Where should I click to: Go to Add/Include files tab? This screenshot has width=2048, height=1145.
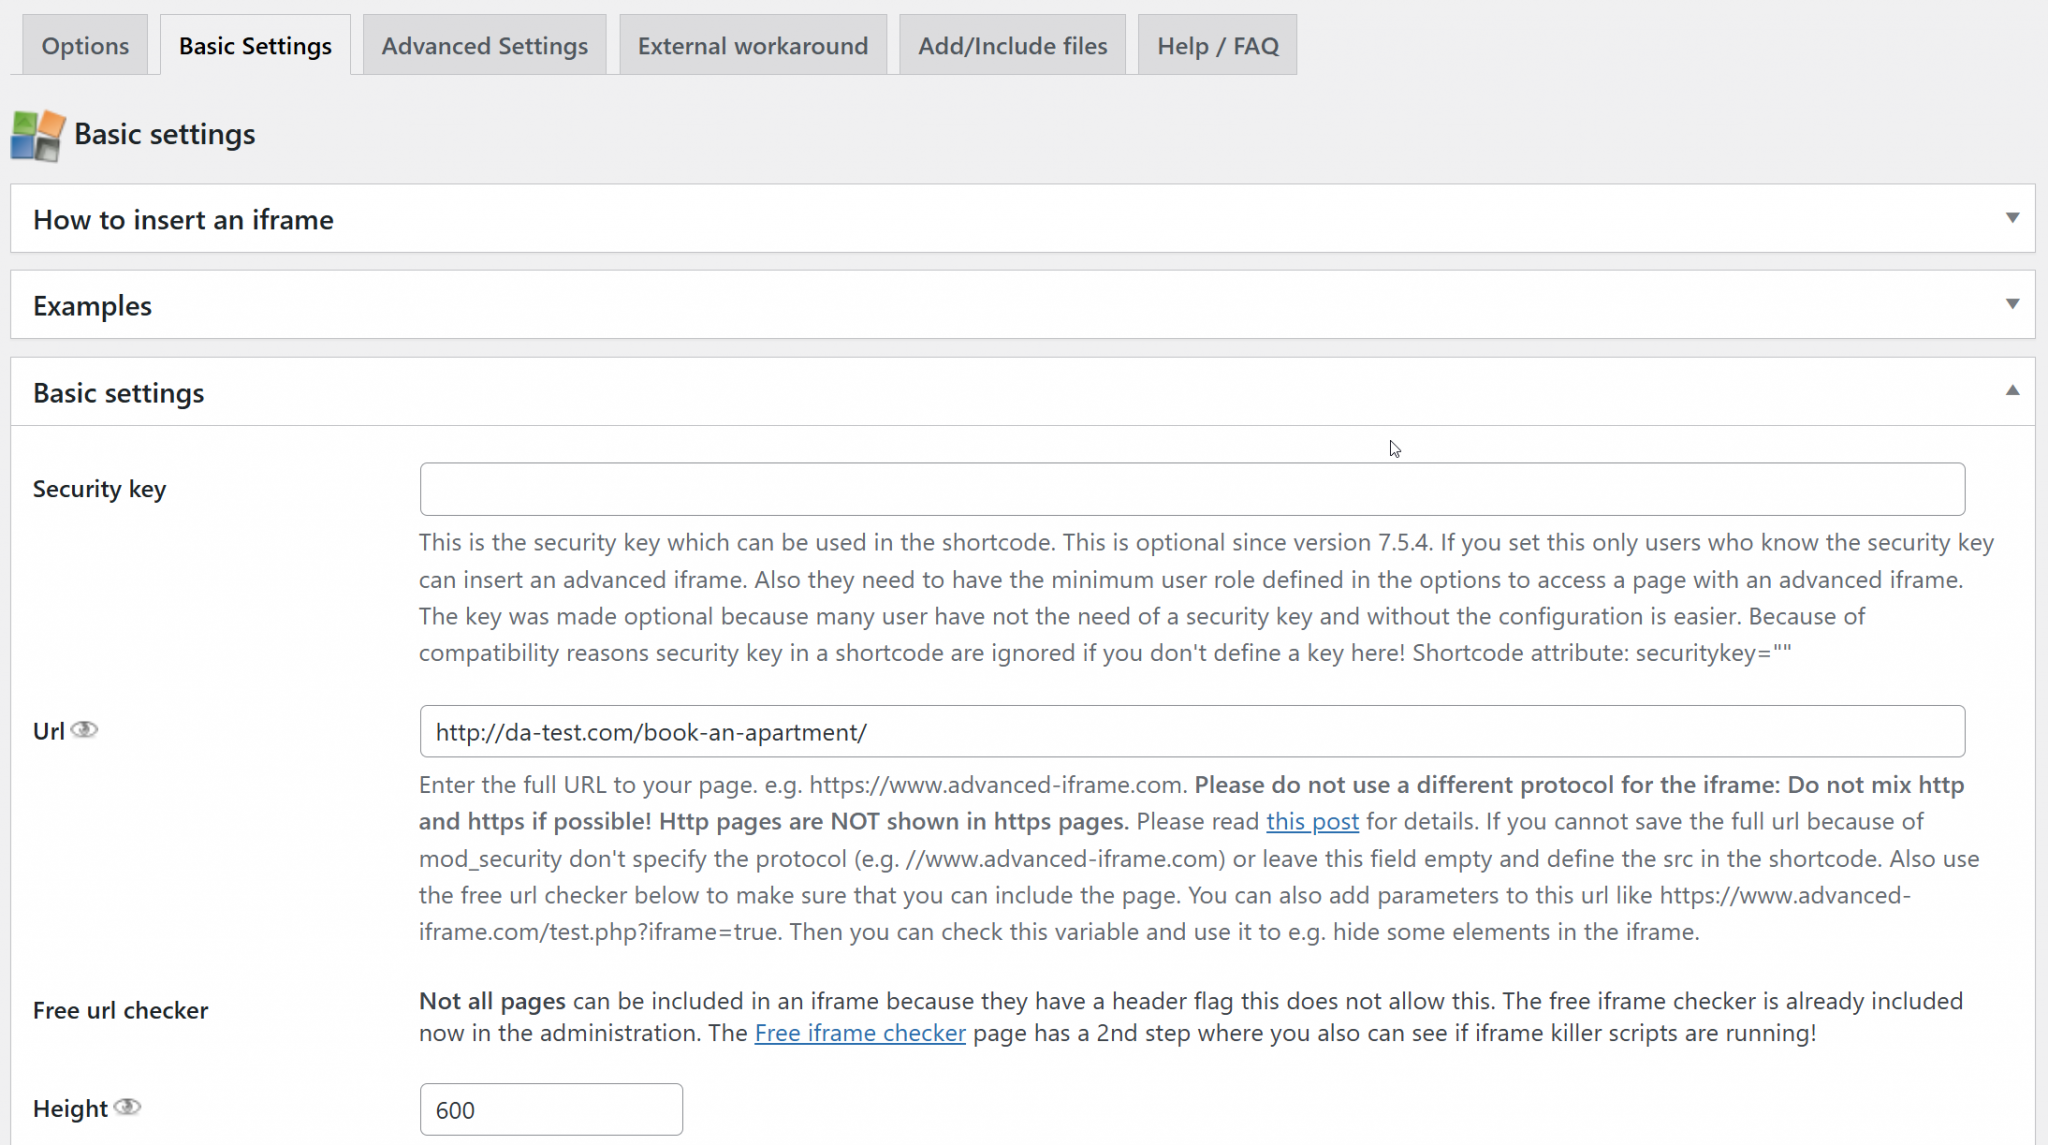pyautogui.click(x=1012, y=46)
